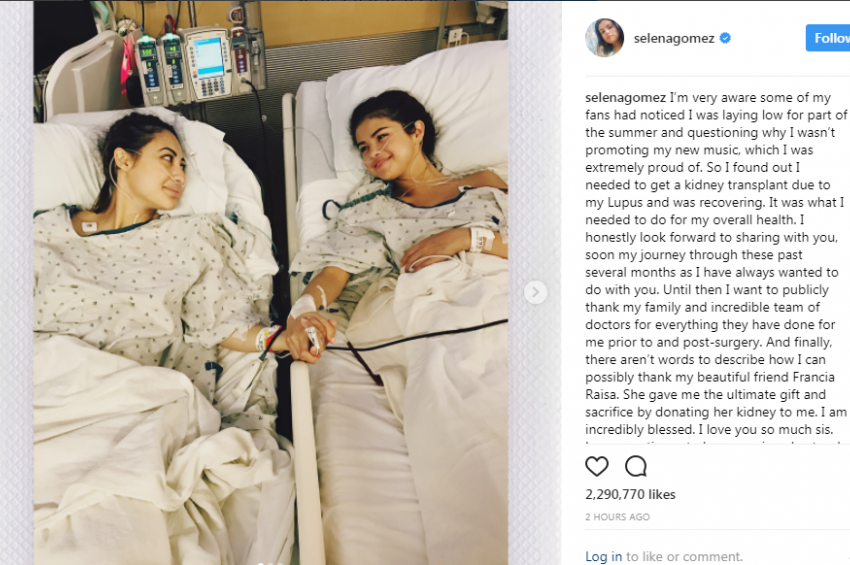The image size is (850, 565).
Task: Click the caption line mentioning Francia Raisa
Action: point(710,377)
